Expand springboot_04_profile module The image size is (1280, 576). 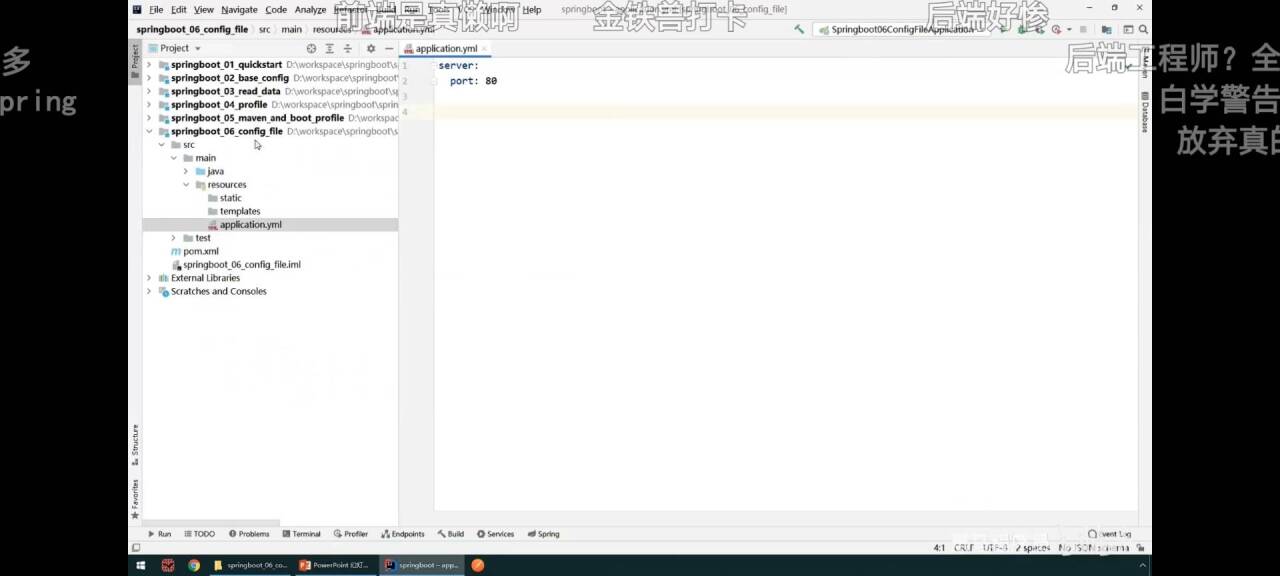(x=149, y=105)
